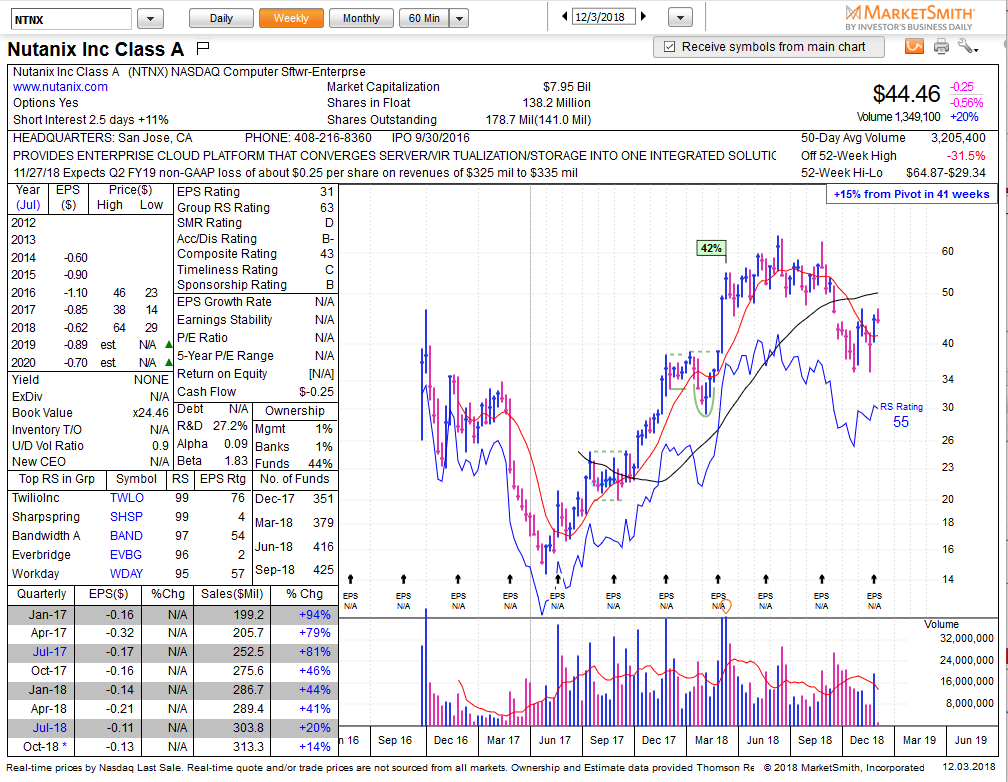Click the 50-Day Avg Volume value 3,205,400
This screenshot has width=1008, height=782.
(958, 138)
